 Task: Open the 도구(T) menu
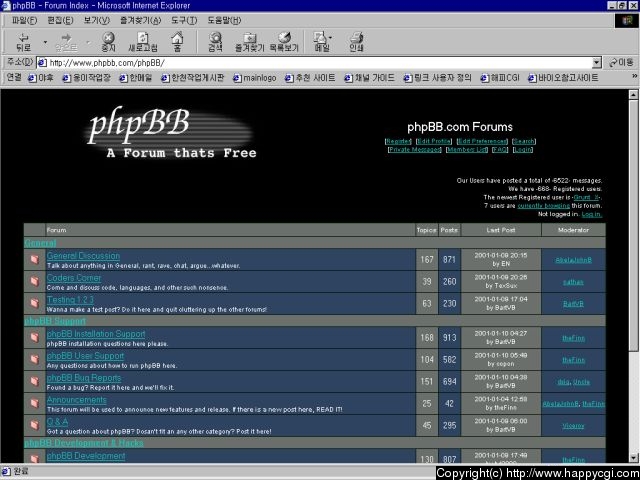coord(184,20)
